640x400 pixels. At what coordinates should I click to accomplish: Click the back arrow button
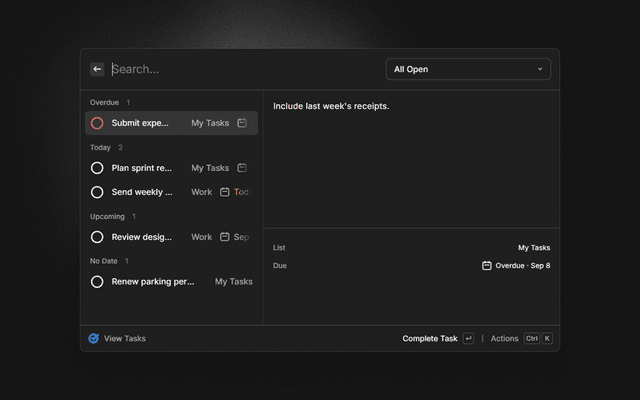pyautogui.click(x=97, y=69)
